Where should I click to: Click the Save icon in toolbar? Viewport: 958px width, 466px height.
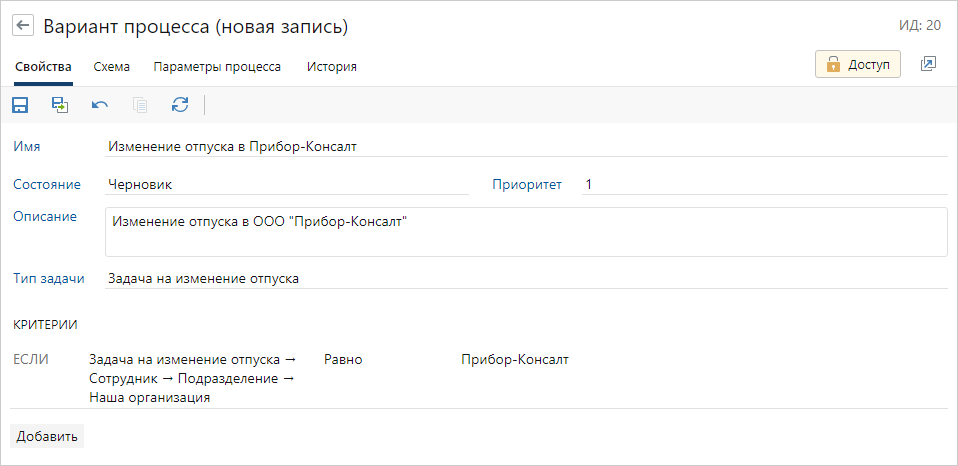pyautogui.click(x=20, y=104)
